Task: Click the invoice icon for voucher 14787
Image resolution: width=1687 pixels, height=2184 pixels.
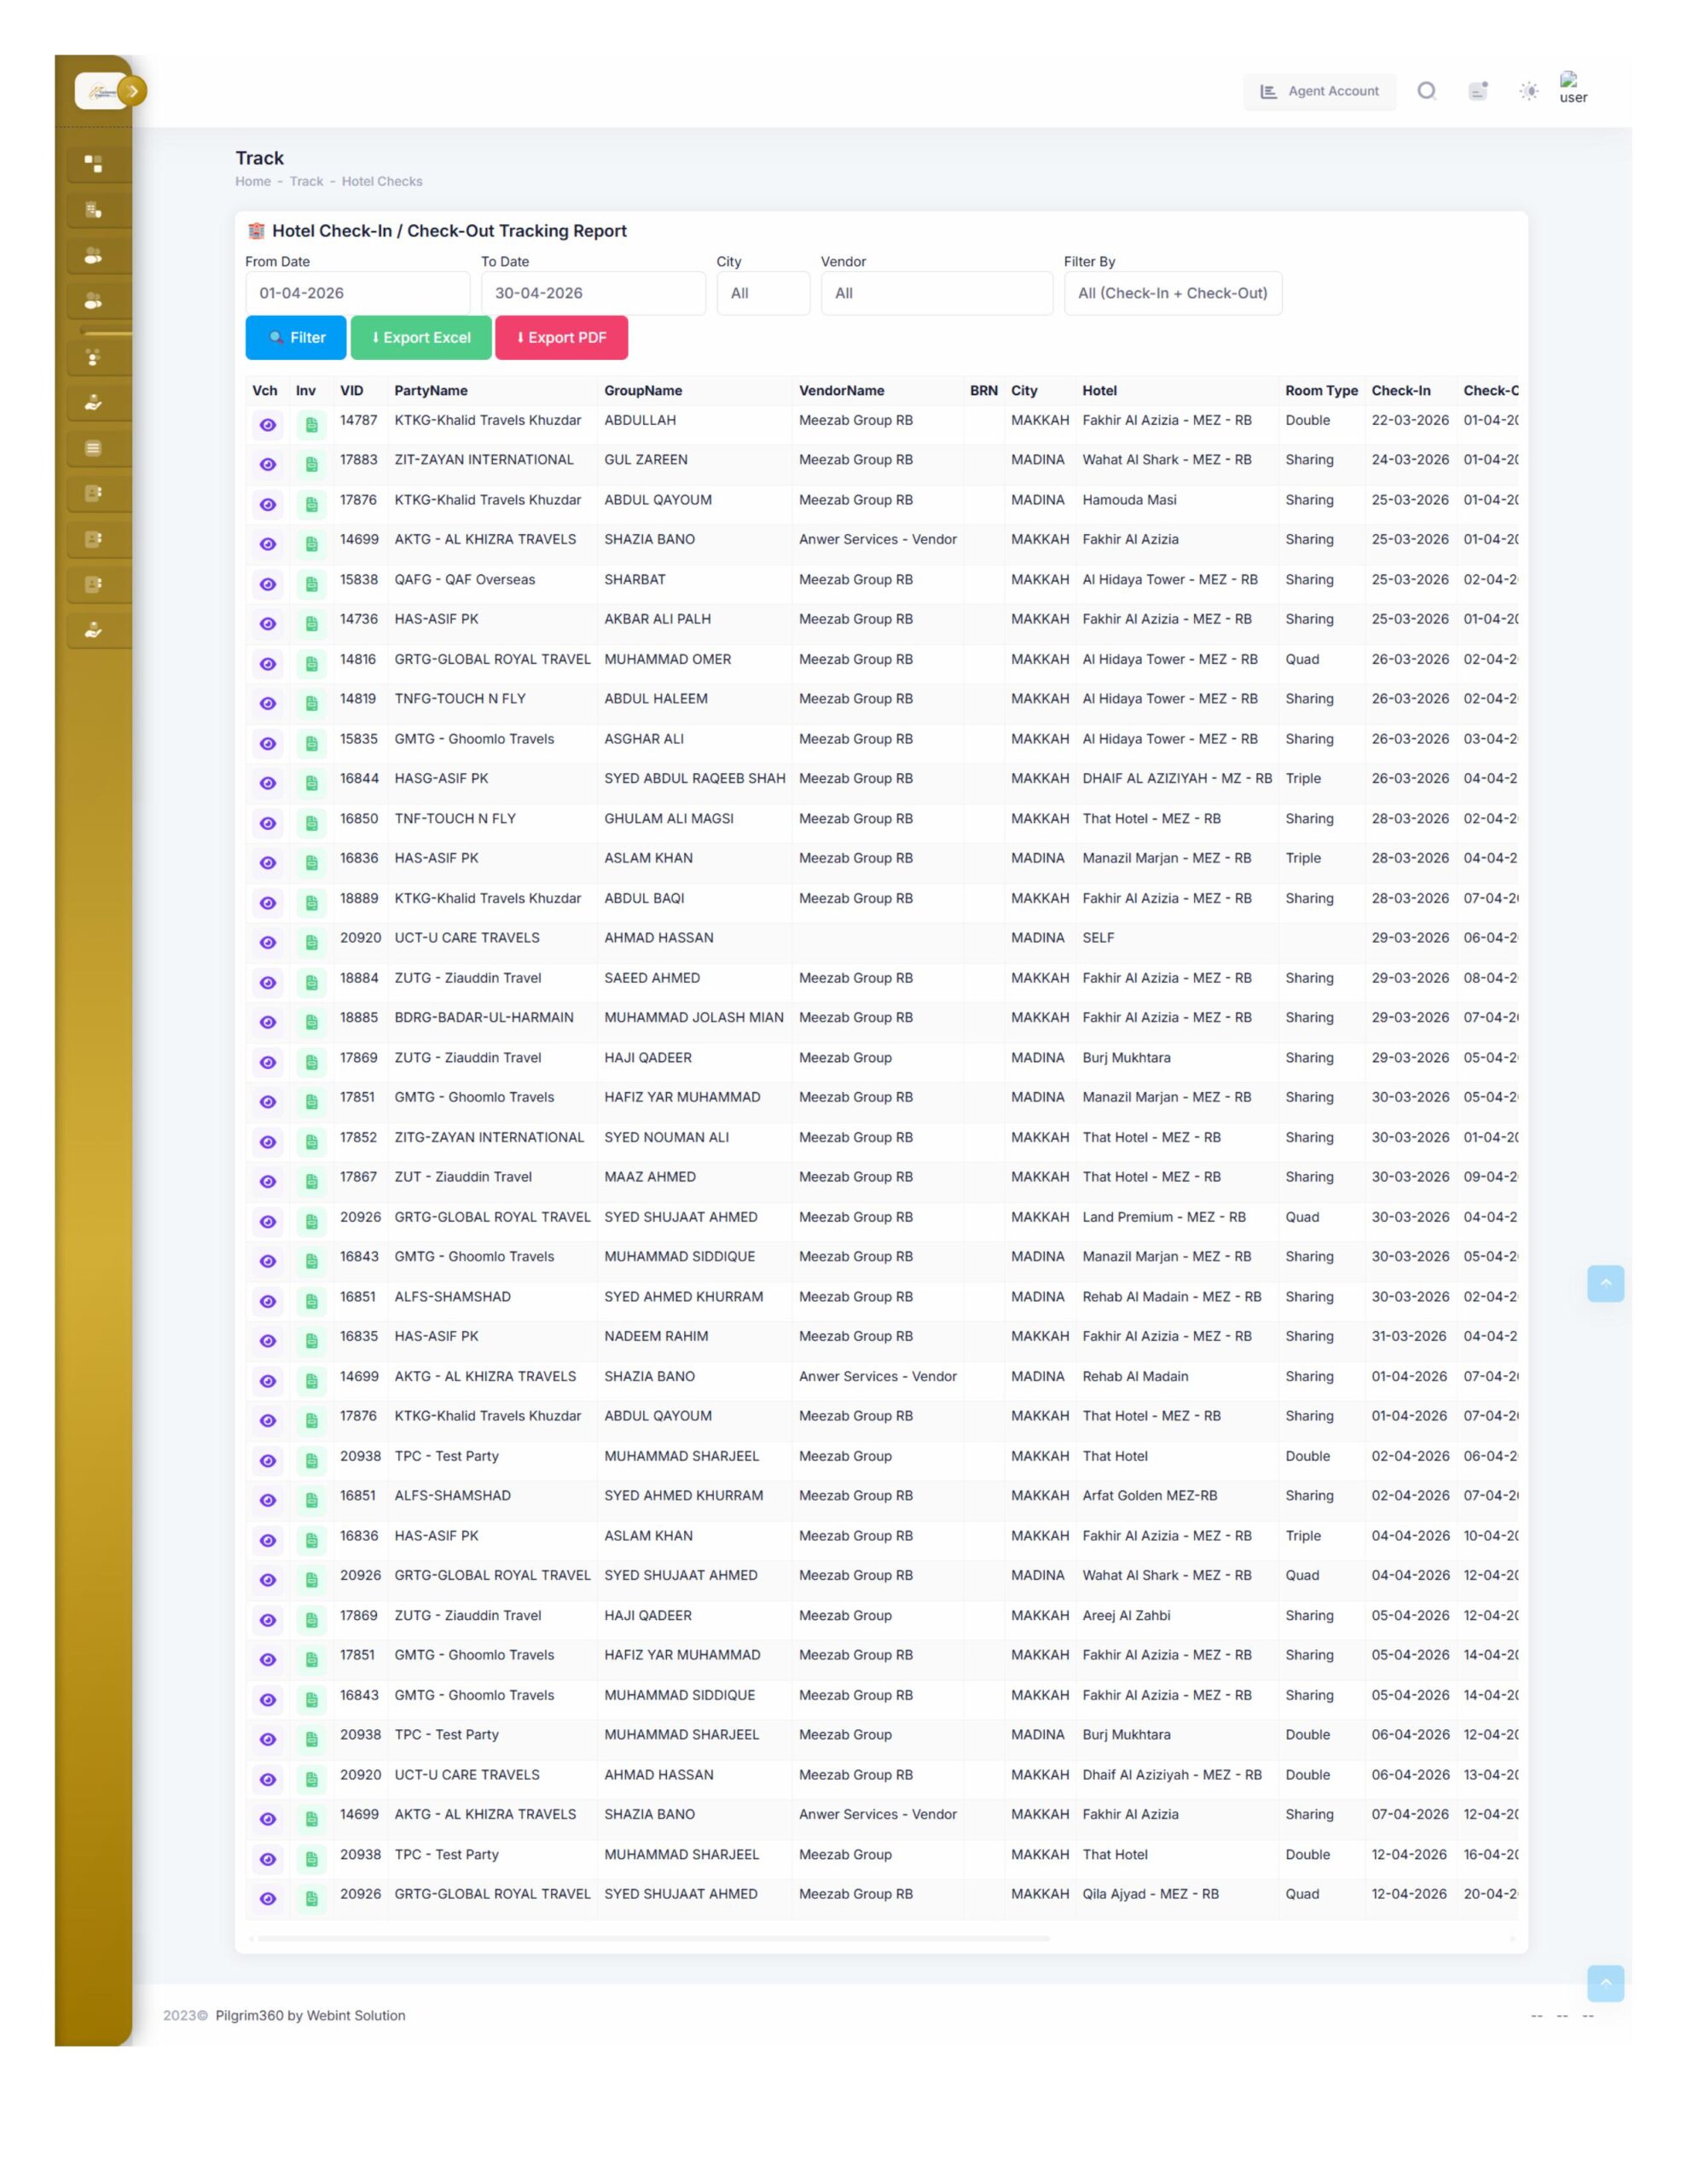Action: [x=311, y=425]
